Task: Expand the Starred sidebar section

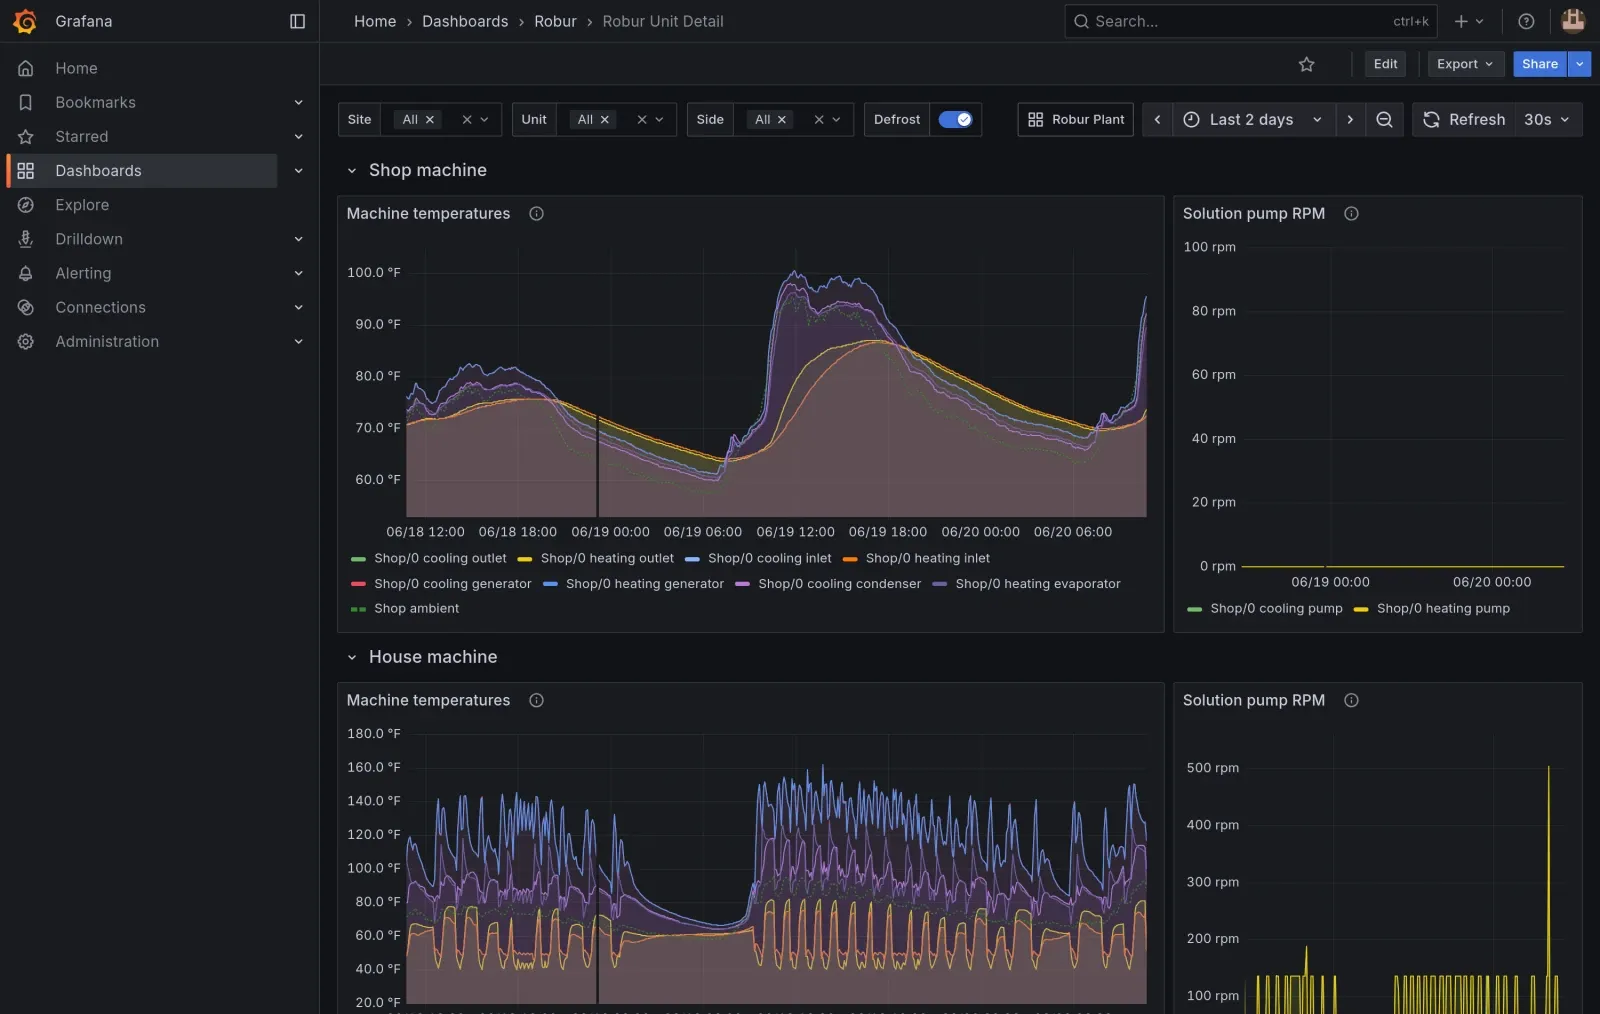Action: [x=298, y=136]
